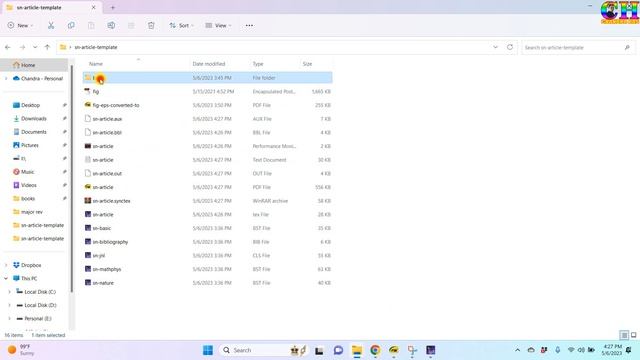Expand recent locations chevron beside Forward arrow

[35, 47]
